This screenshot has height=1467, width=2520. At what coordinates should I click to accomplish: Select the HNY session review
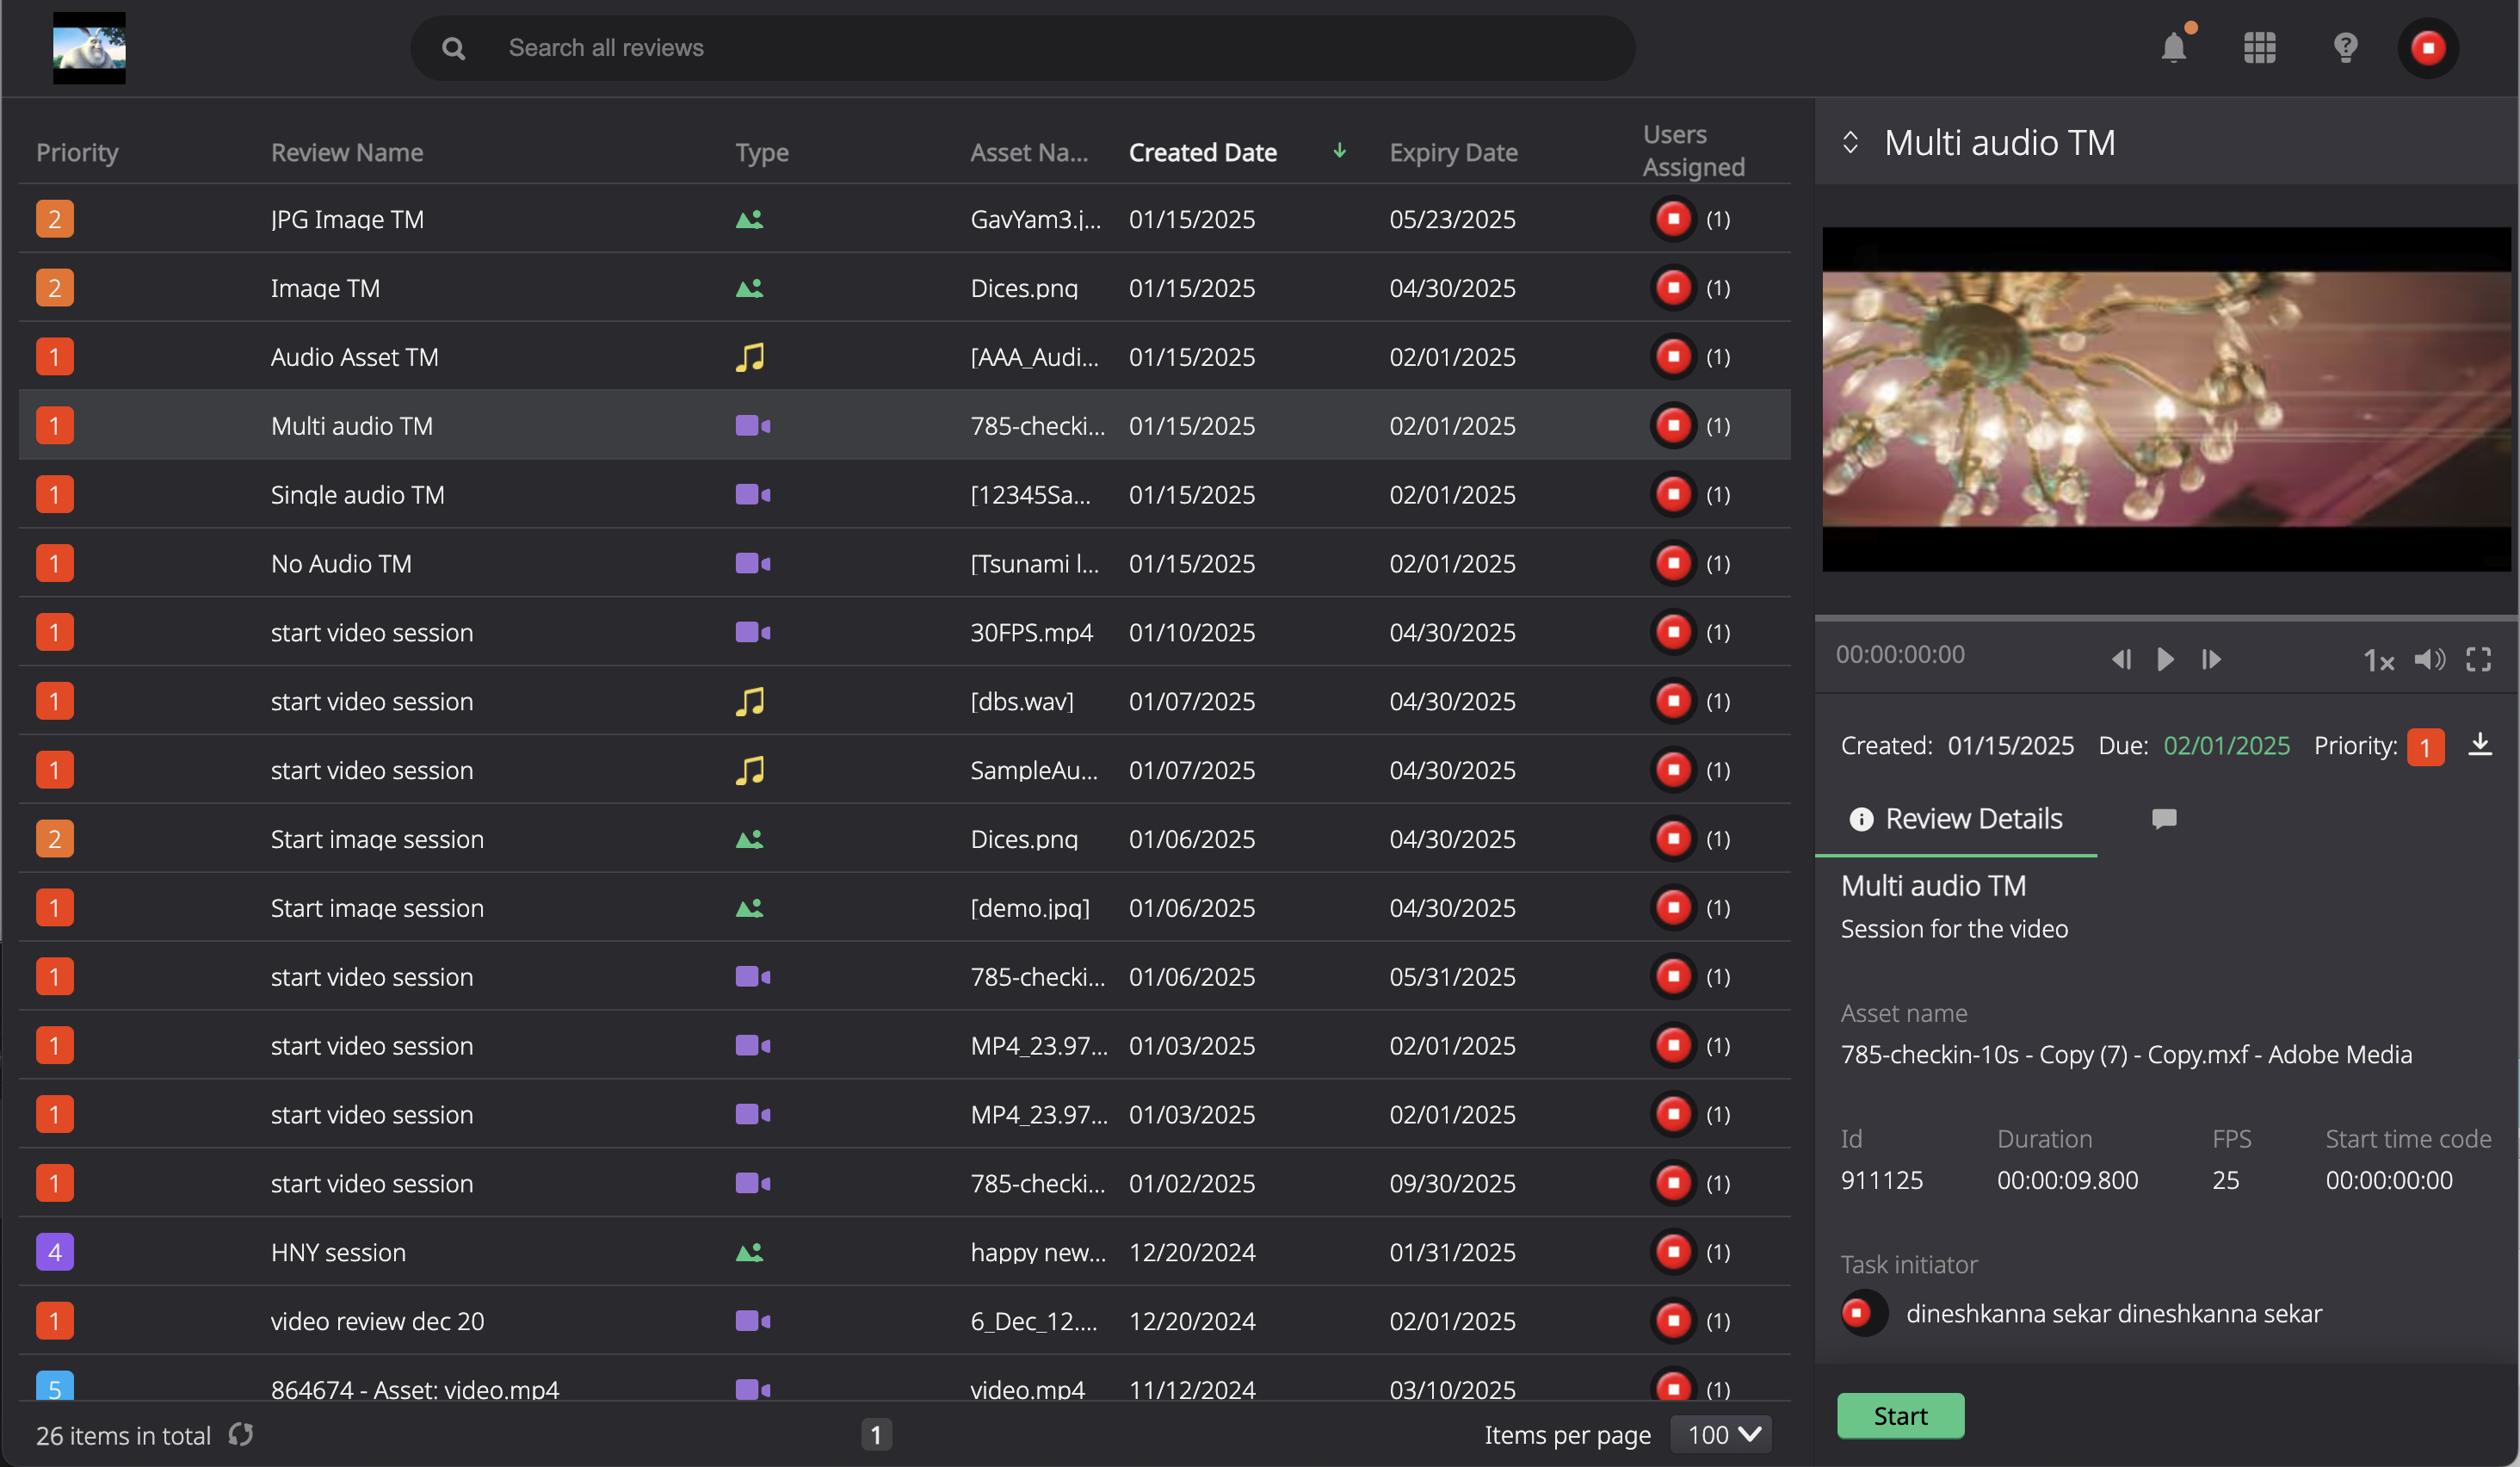pos(904,1252)
